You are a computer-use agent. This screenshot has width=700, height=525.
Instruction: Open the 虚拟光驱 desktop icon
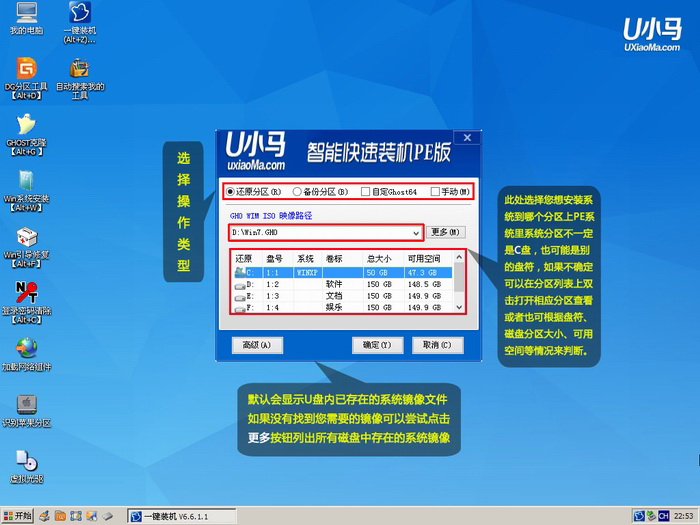(x=26, y=467)
